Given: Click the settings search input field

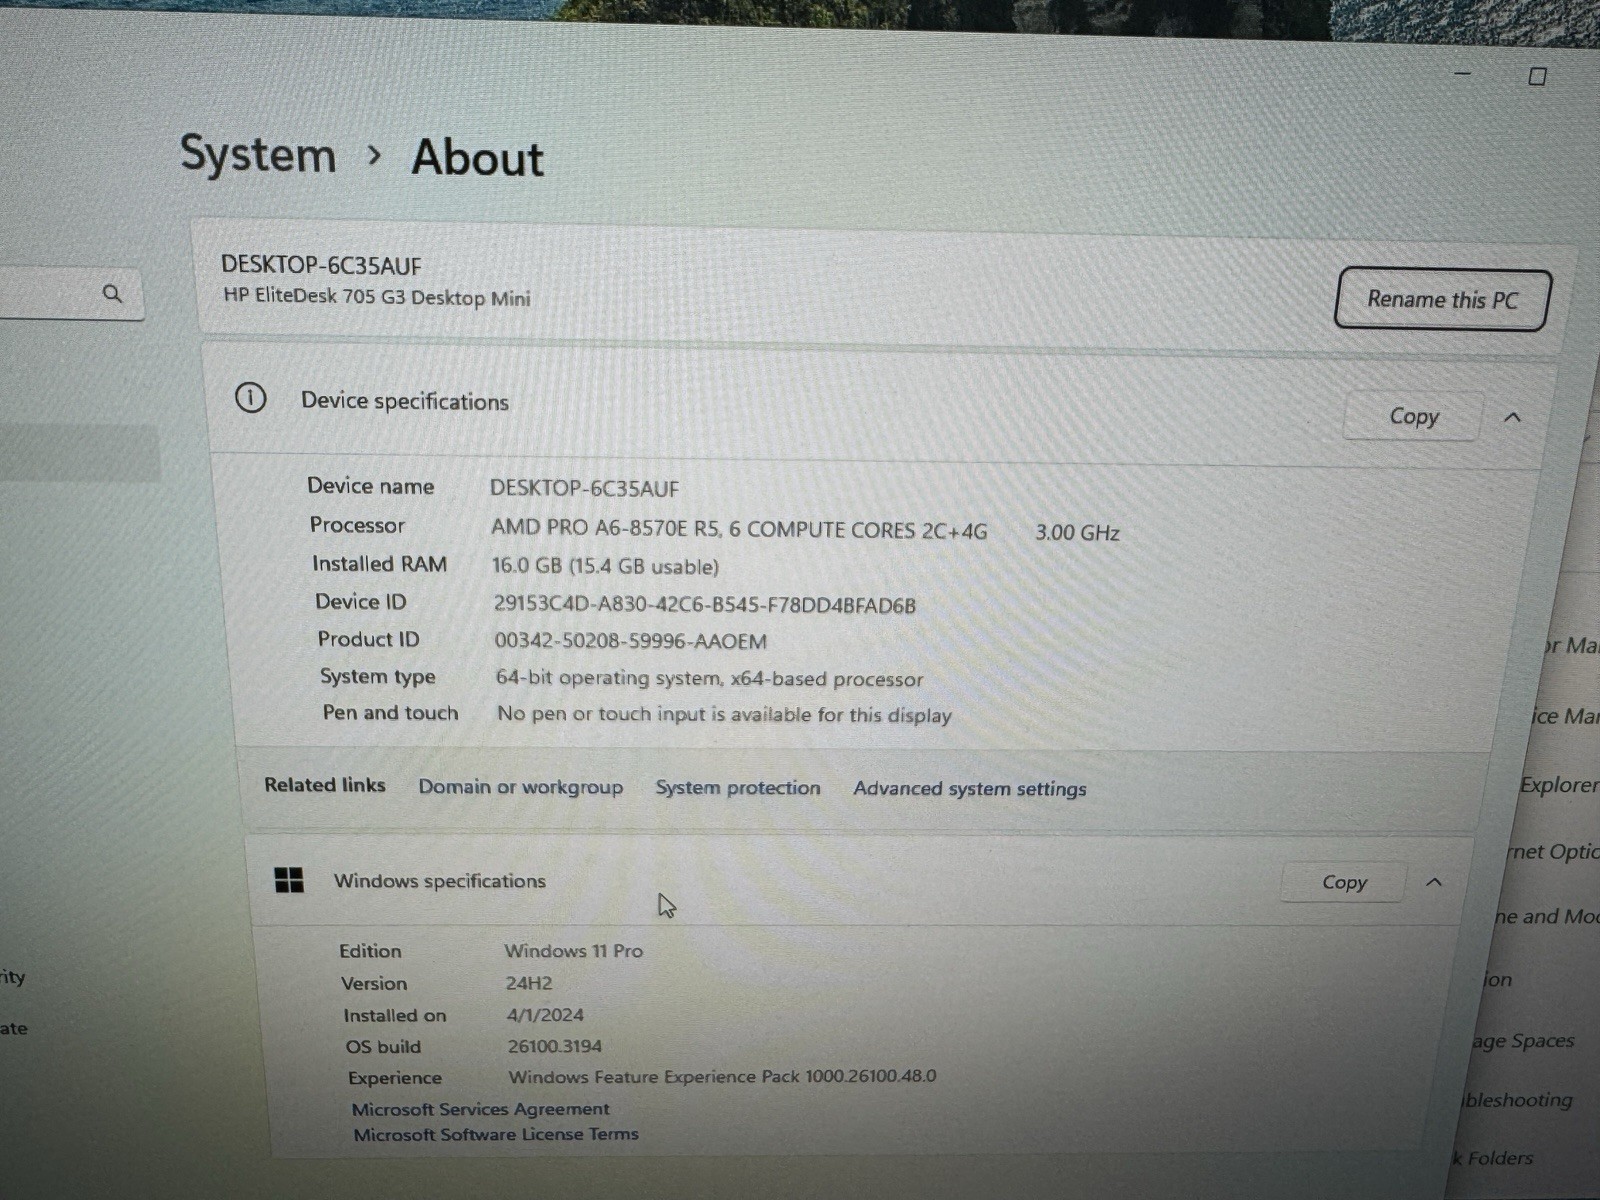Looking at the screenshot, I should pyautogui.click(x=70, y=293).
